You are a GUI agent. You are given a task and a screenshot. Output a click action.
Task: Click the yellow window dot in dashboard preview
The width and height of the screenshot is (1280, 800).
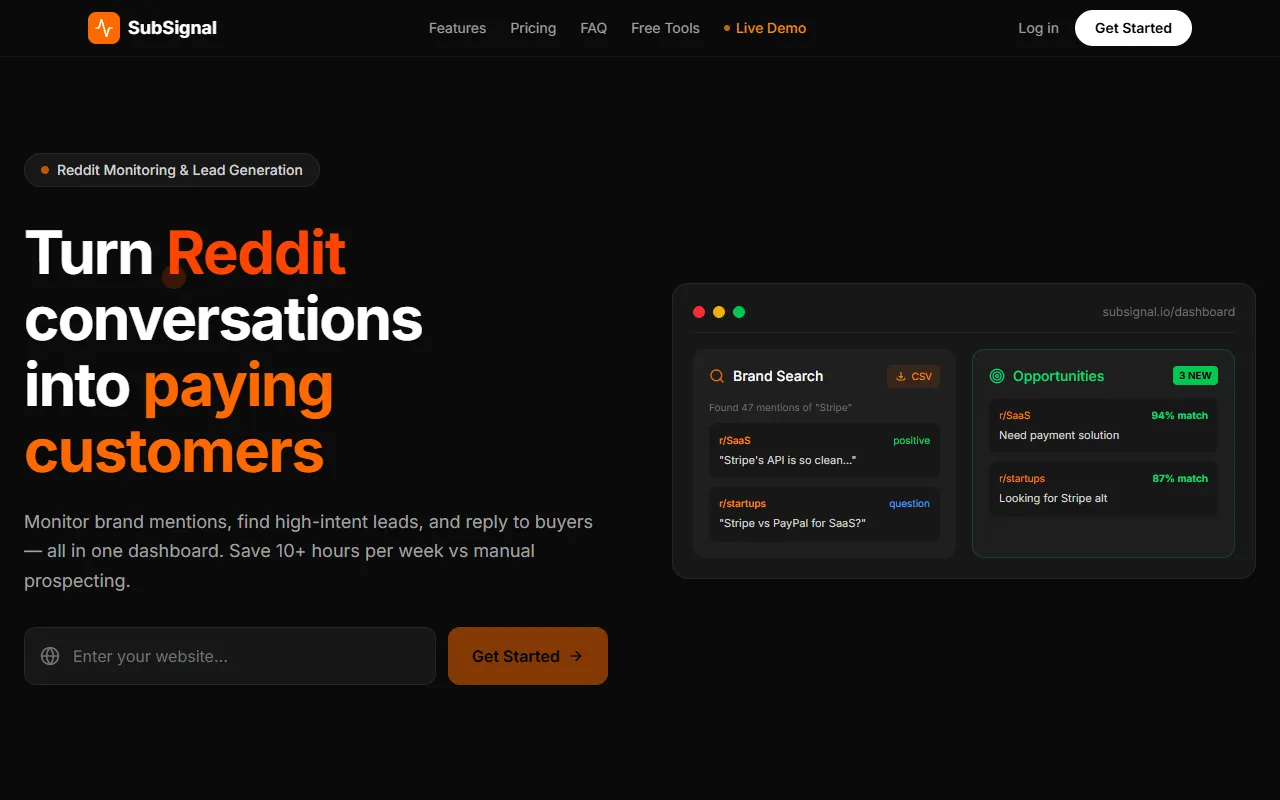pos(719,312)
